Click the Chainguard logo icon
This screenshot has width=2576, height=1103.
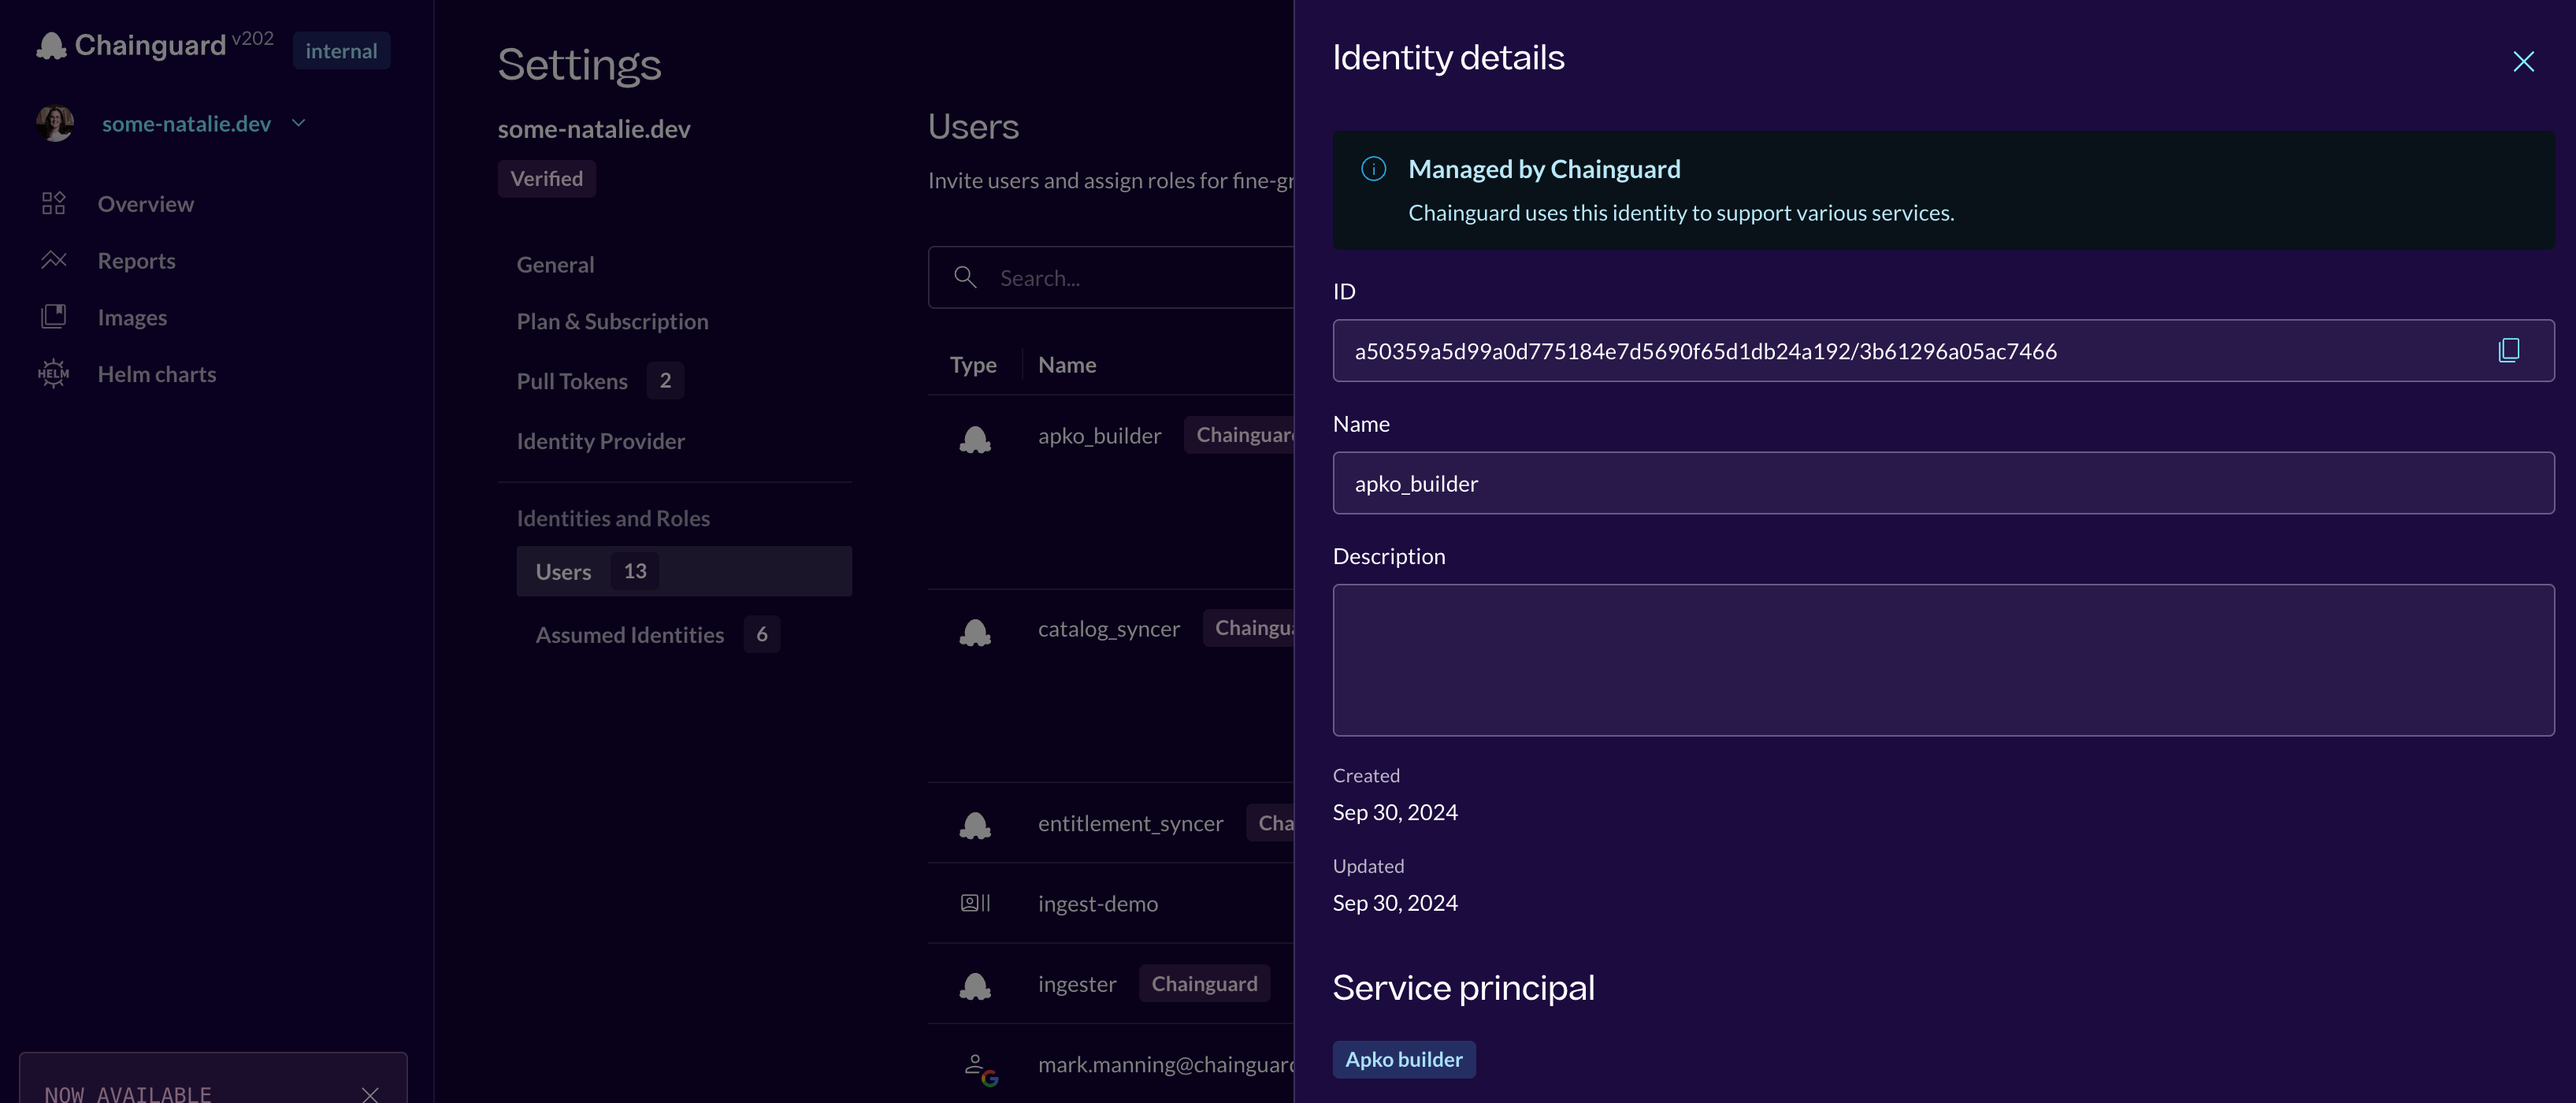[x=51, y=46]
